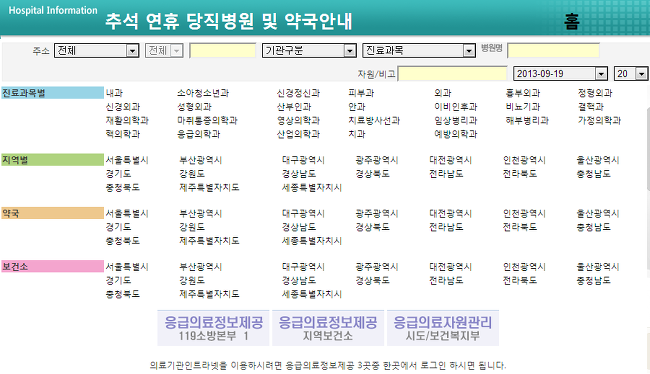The image size is (650, 374).
Task: Pick 영상의학과 department link
Action: click(298, 120)
